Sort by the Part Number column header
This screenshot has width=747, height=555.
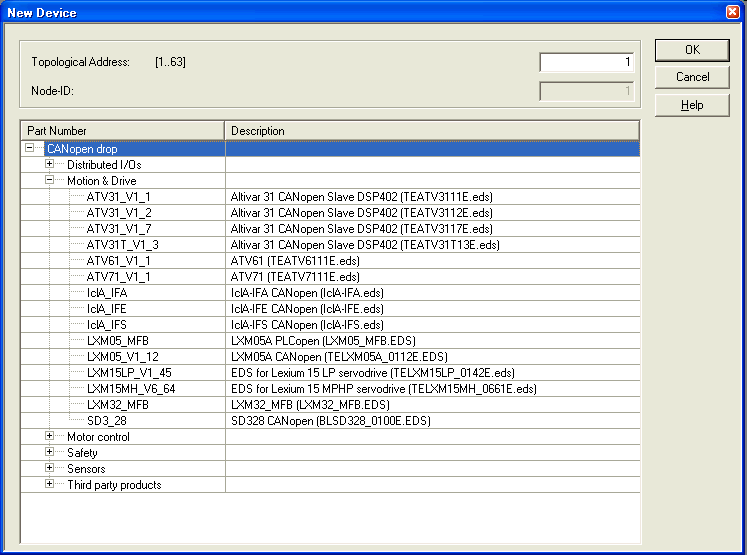click(122, 131)
